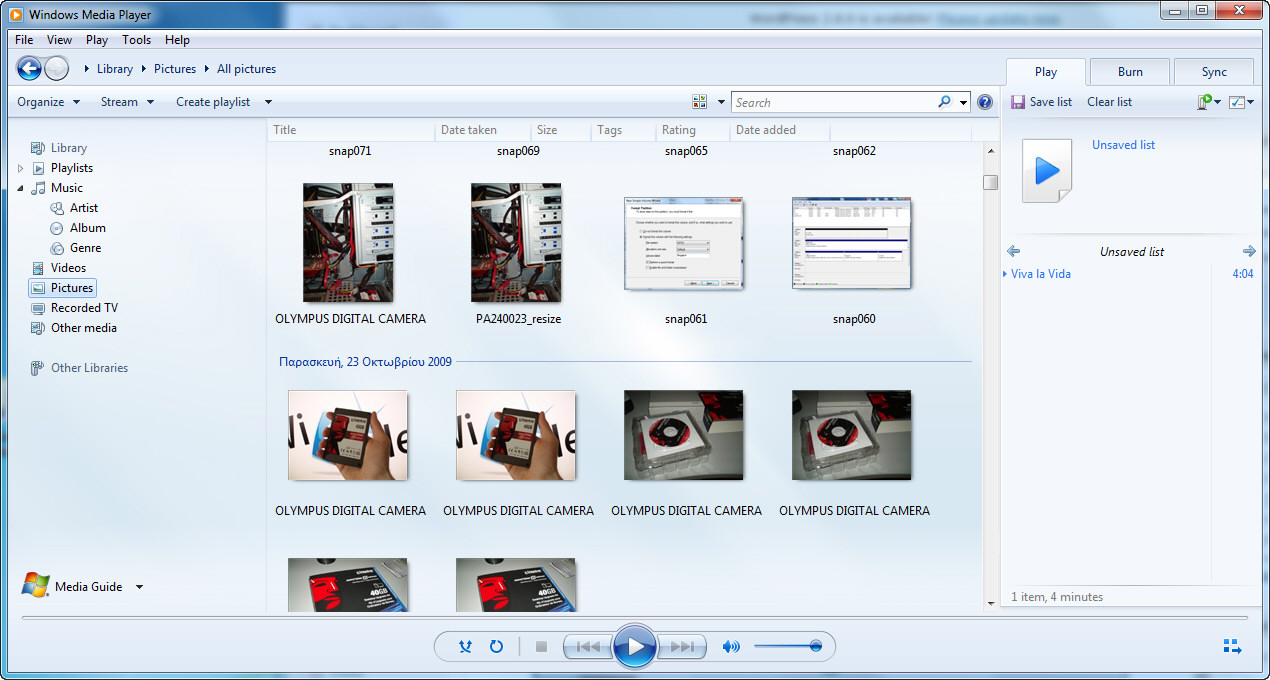Viewport: 1270px width, 680px height.
Task: Open the Artist view under Music
Action: pyautogui.click(x=84, y=208)
